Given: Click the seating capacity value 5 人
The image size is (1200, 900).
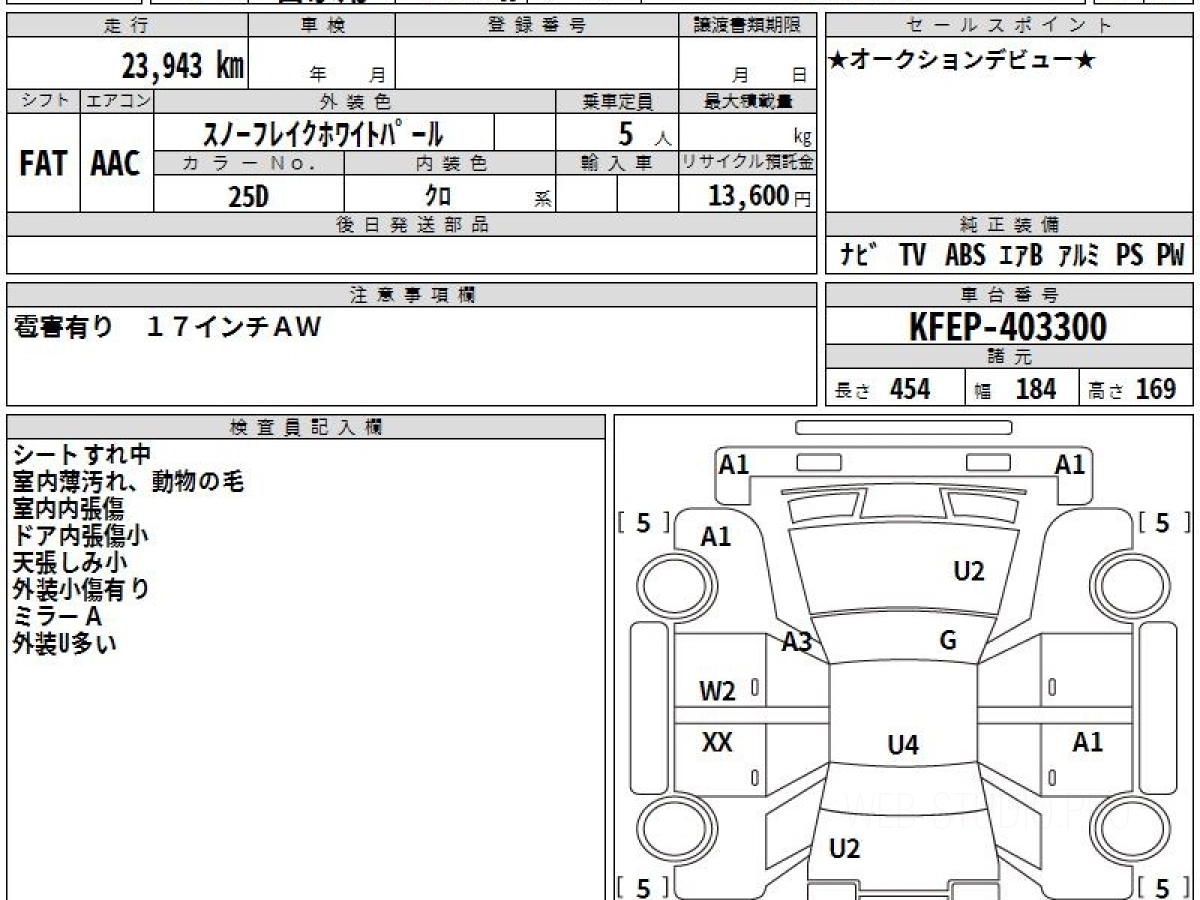Looking at the screenshot, I should 643,133.
